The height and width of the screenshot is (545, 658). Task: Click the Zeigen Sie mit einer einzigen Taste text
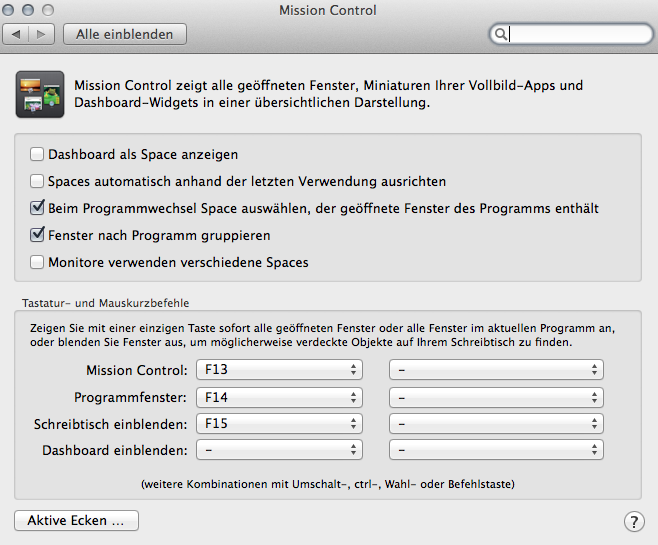pos(322,335)
